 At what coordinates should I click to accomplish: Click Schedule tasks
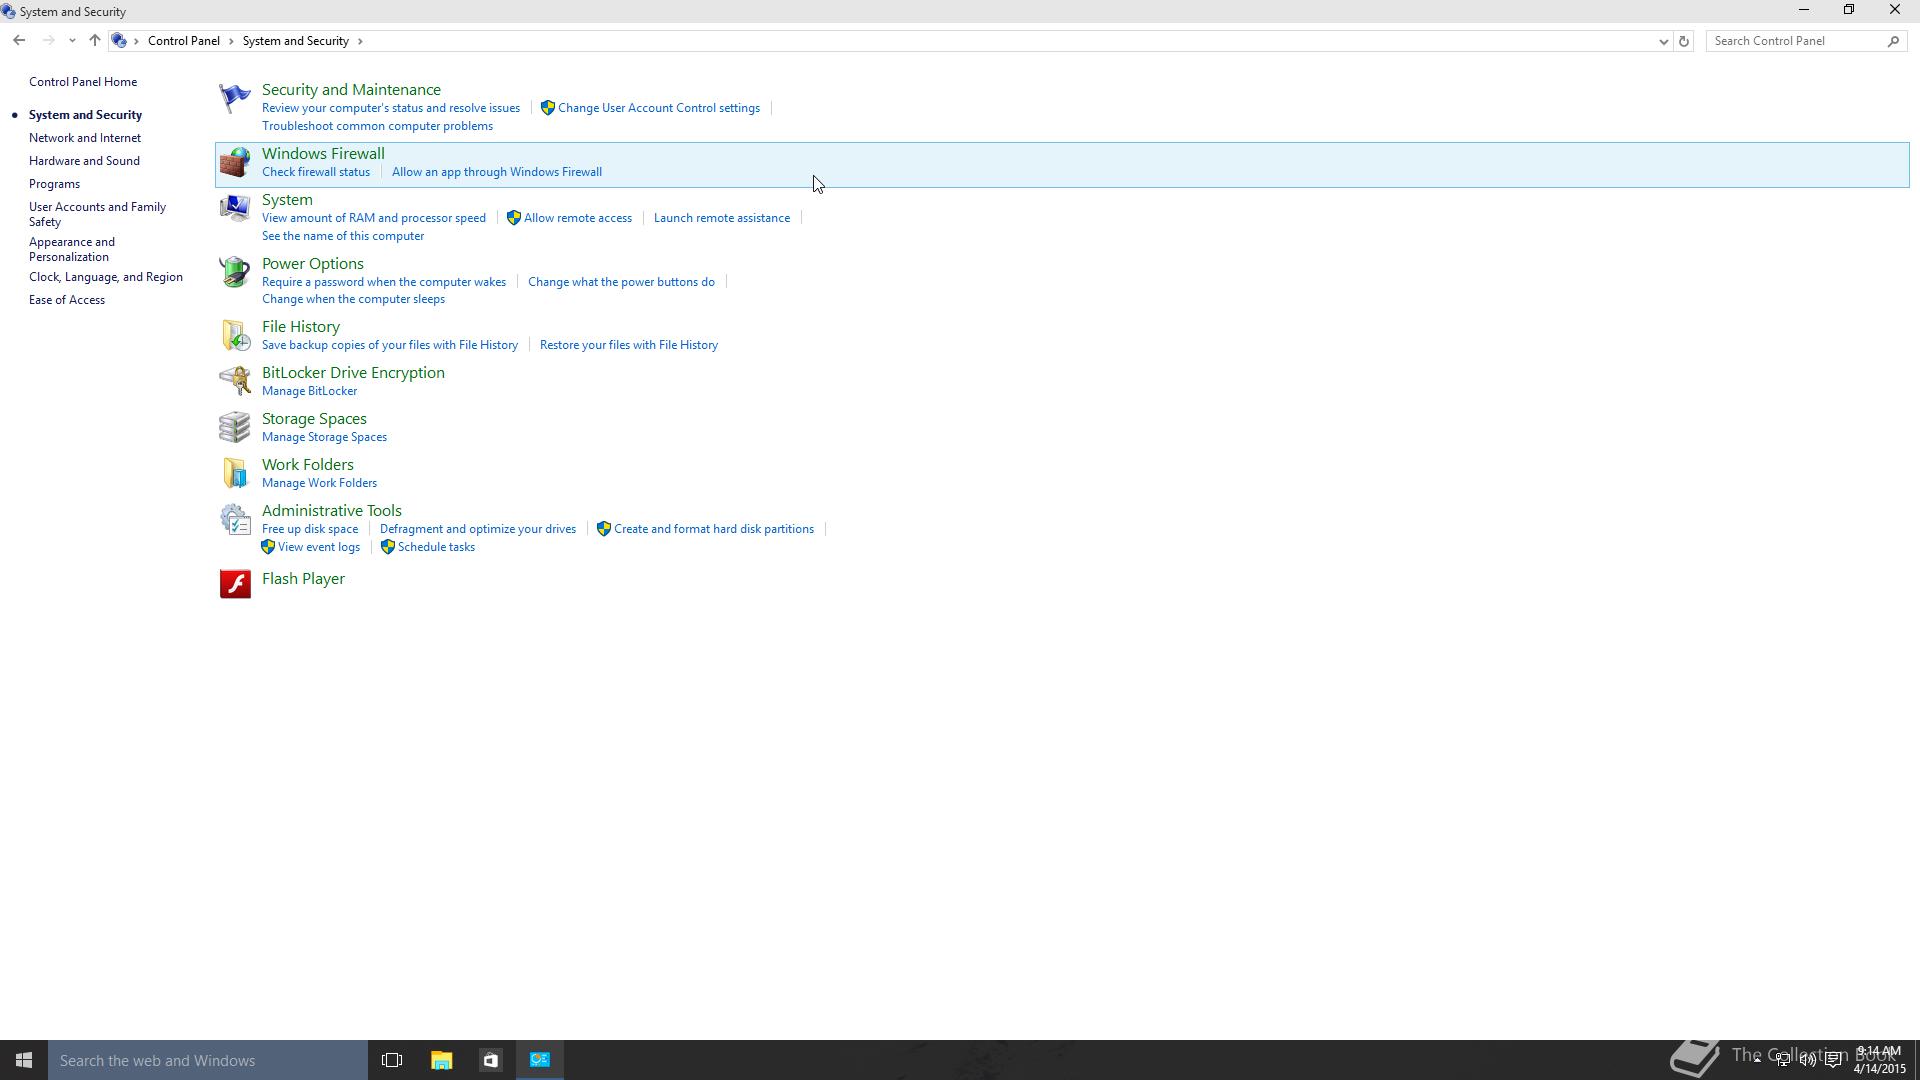click(436, 547)
